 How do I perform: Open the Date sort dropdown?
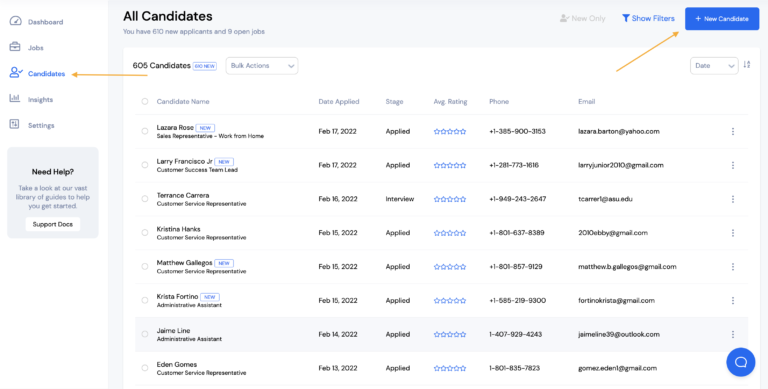click(x=714, y=66)
